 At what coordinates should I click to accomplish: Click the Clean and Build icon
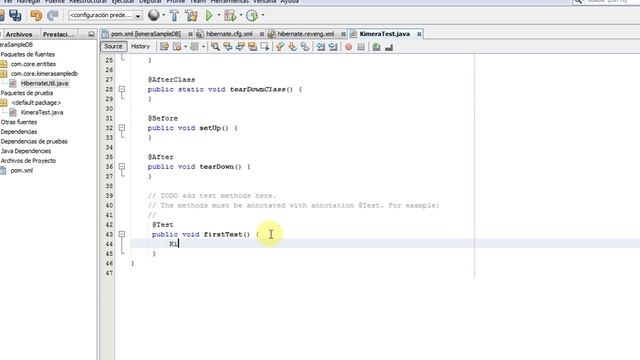191,16
